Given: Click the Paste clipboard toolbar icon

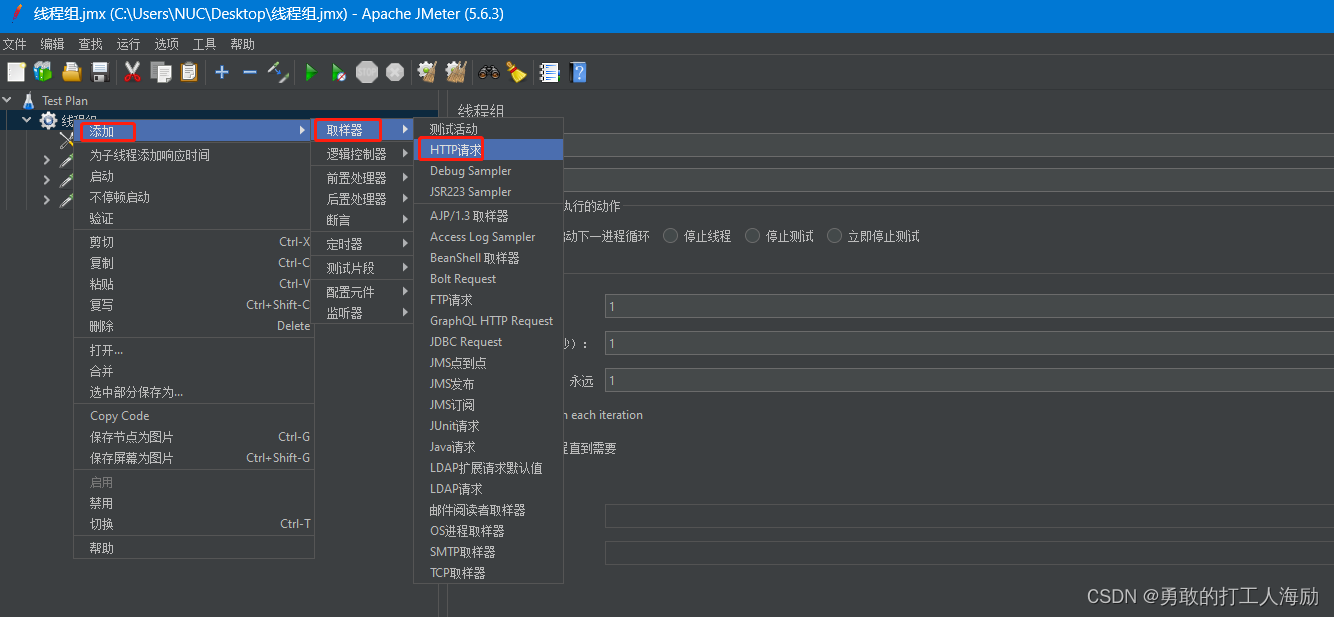Looking at the screenshot, I should point(189,72).
